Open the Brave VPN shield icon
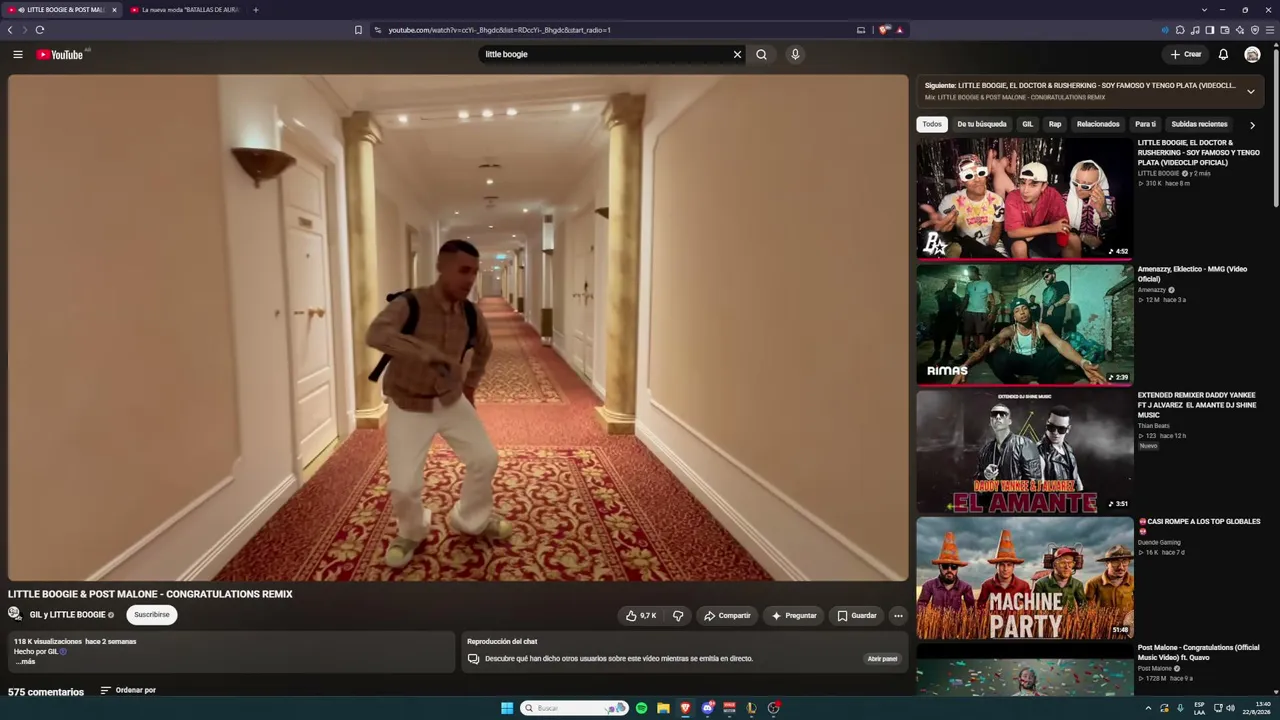The height and width of the screenshot is (720, 1280). pos(1255,30)
